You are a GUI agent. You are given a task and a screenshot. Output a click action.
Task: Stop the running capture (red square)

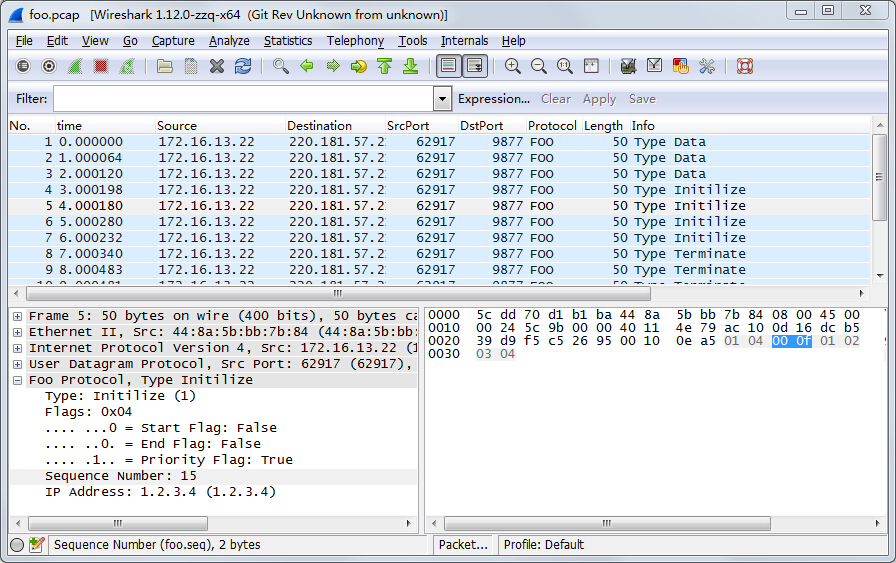coord(101,66)
